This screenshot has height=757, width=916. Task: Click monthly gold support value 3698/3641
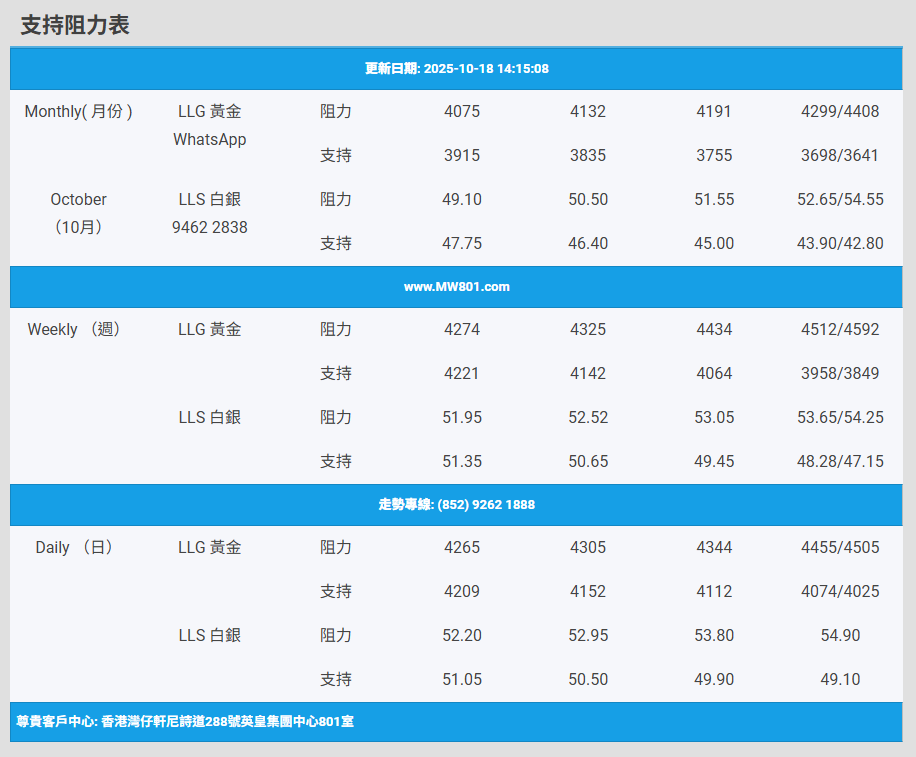click(x=840, y=155)
